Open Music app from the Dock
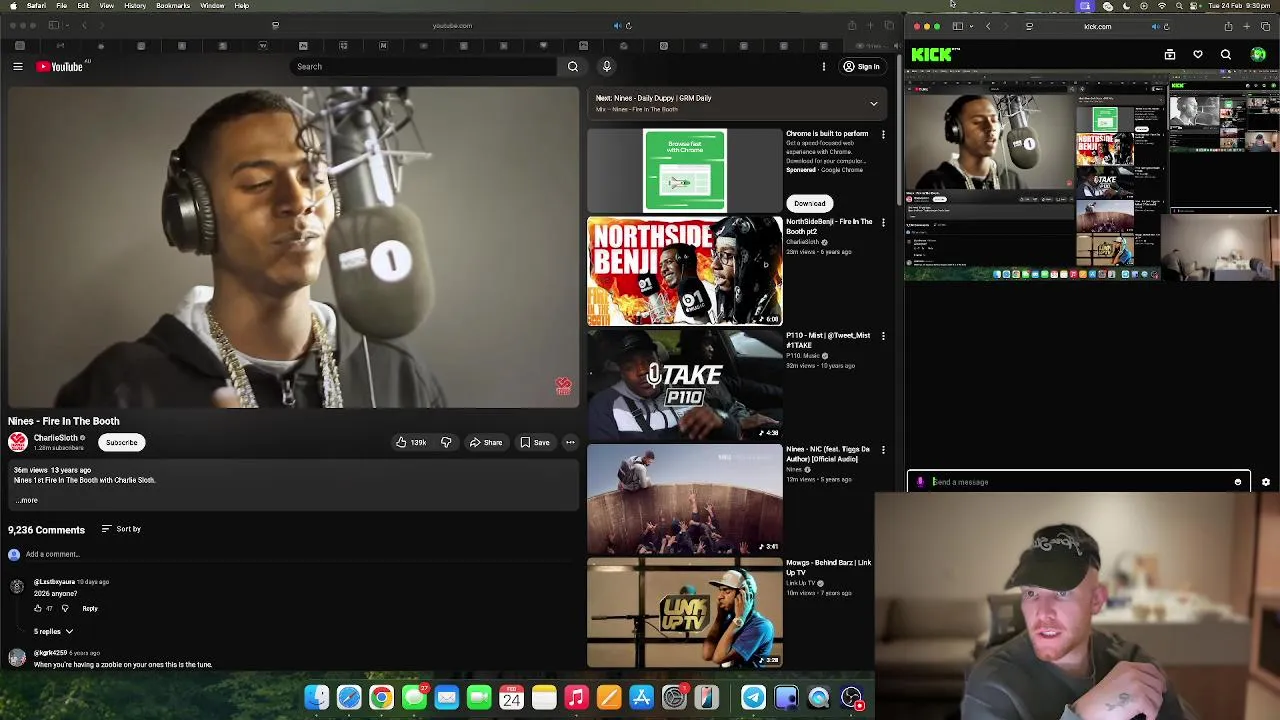 pyautogui.click(x=576, y=697)
